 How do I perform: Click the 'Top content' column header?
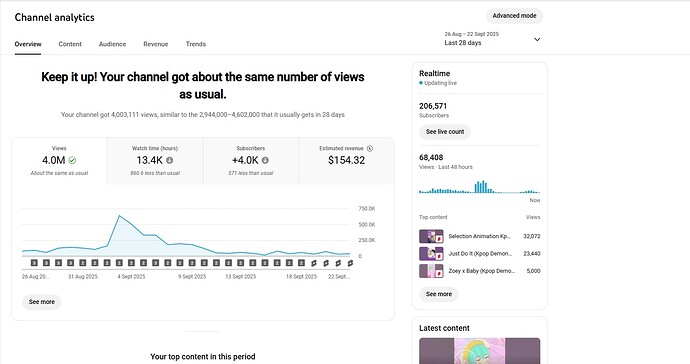(433, 217)
